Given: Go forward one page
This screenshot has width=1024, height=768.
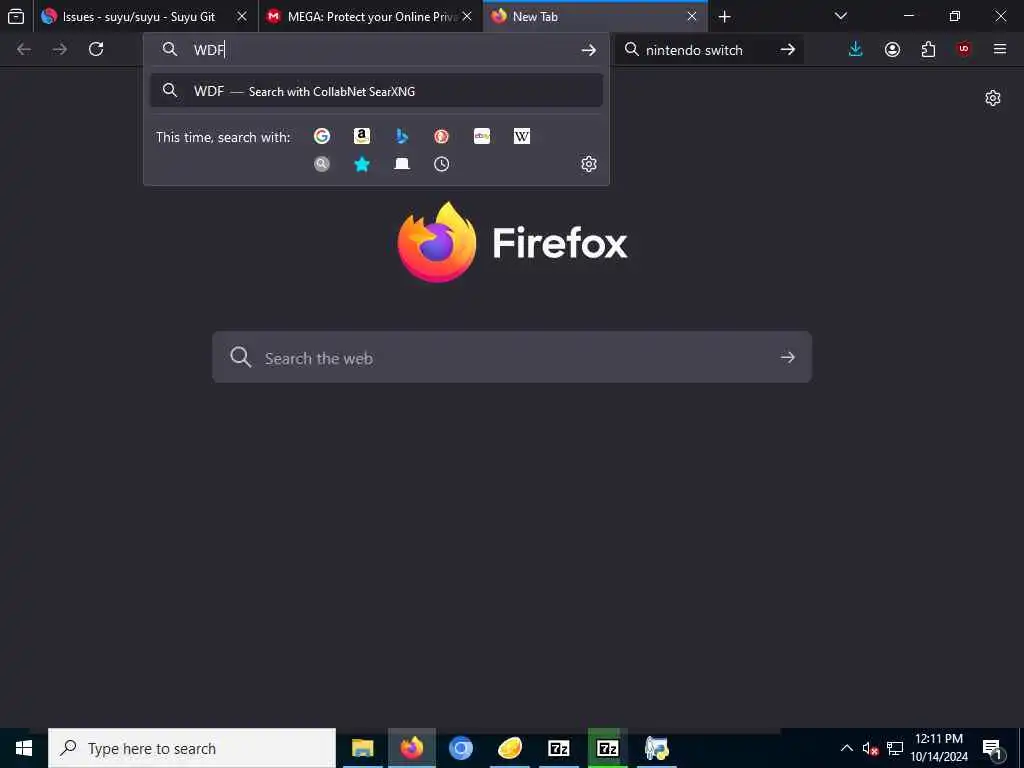Looking at the screenshot, I should point(59,49).
